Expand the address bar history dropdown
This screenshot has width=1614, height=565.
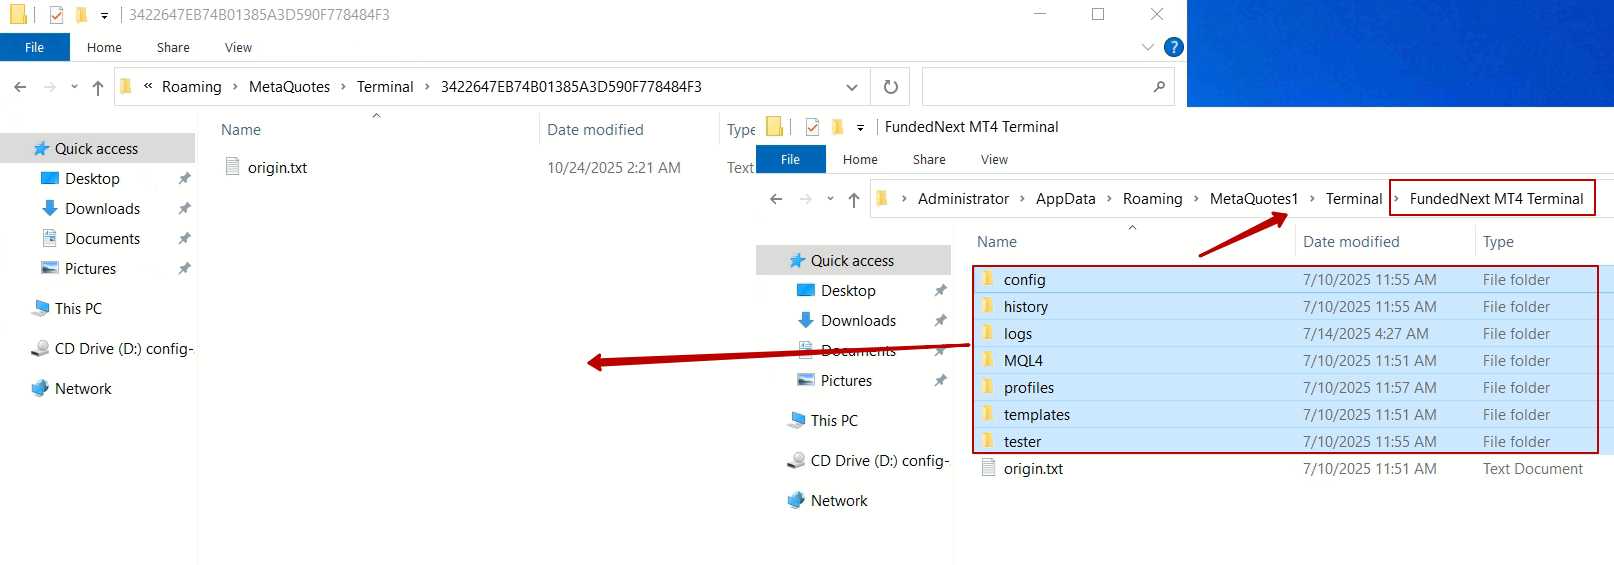[851, 87]
